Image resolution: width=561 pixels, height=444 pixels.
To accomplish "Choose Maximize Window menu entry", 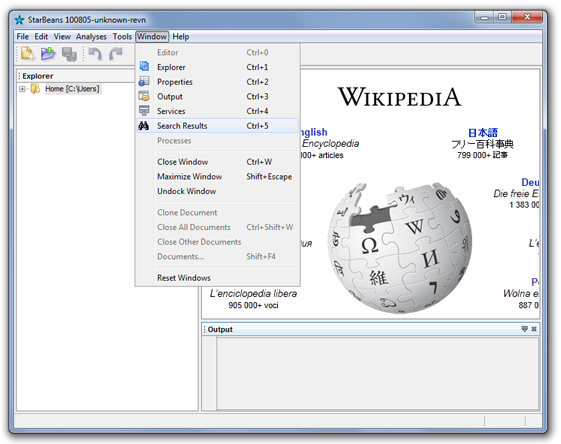I will pos(218,176).
